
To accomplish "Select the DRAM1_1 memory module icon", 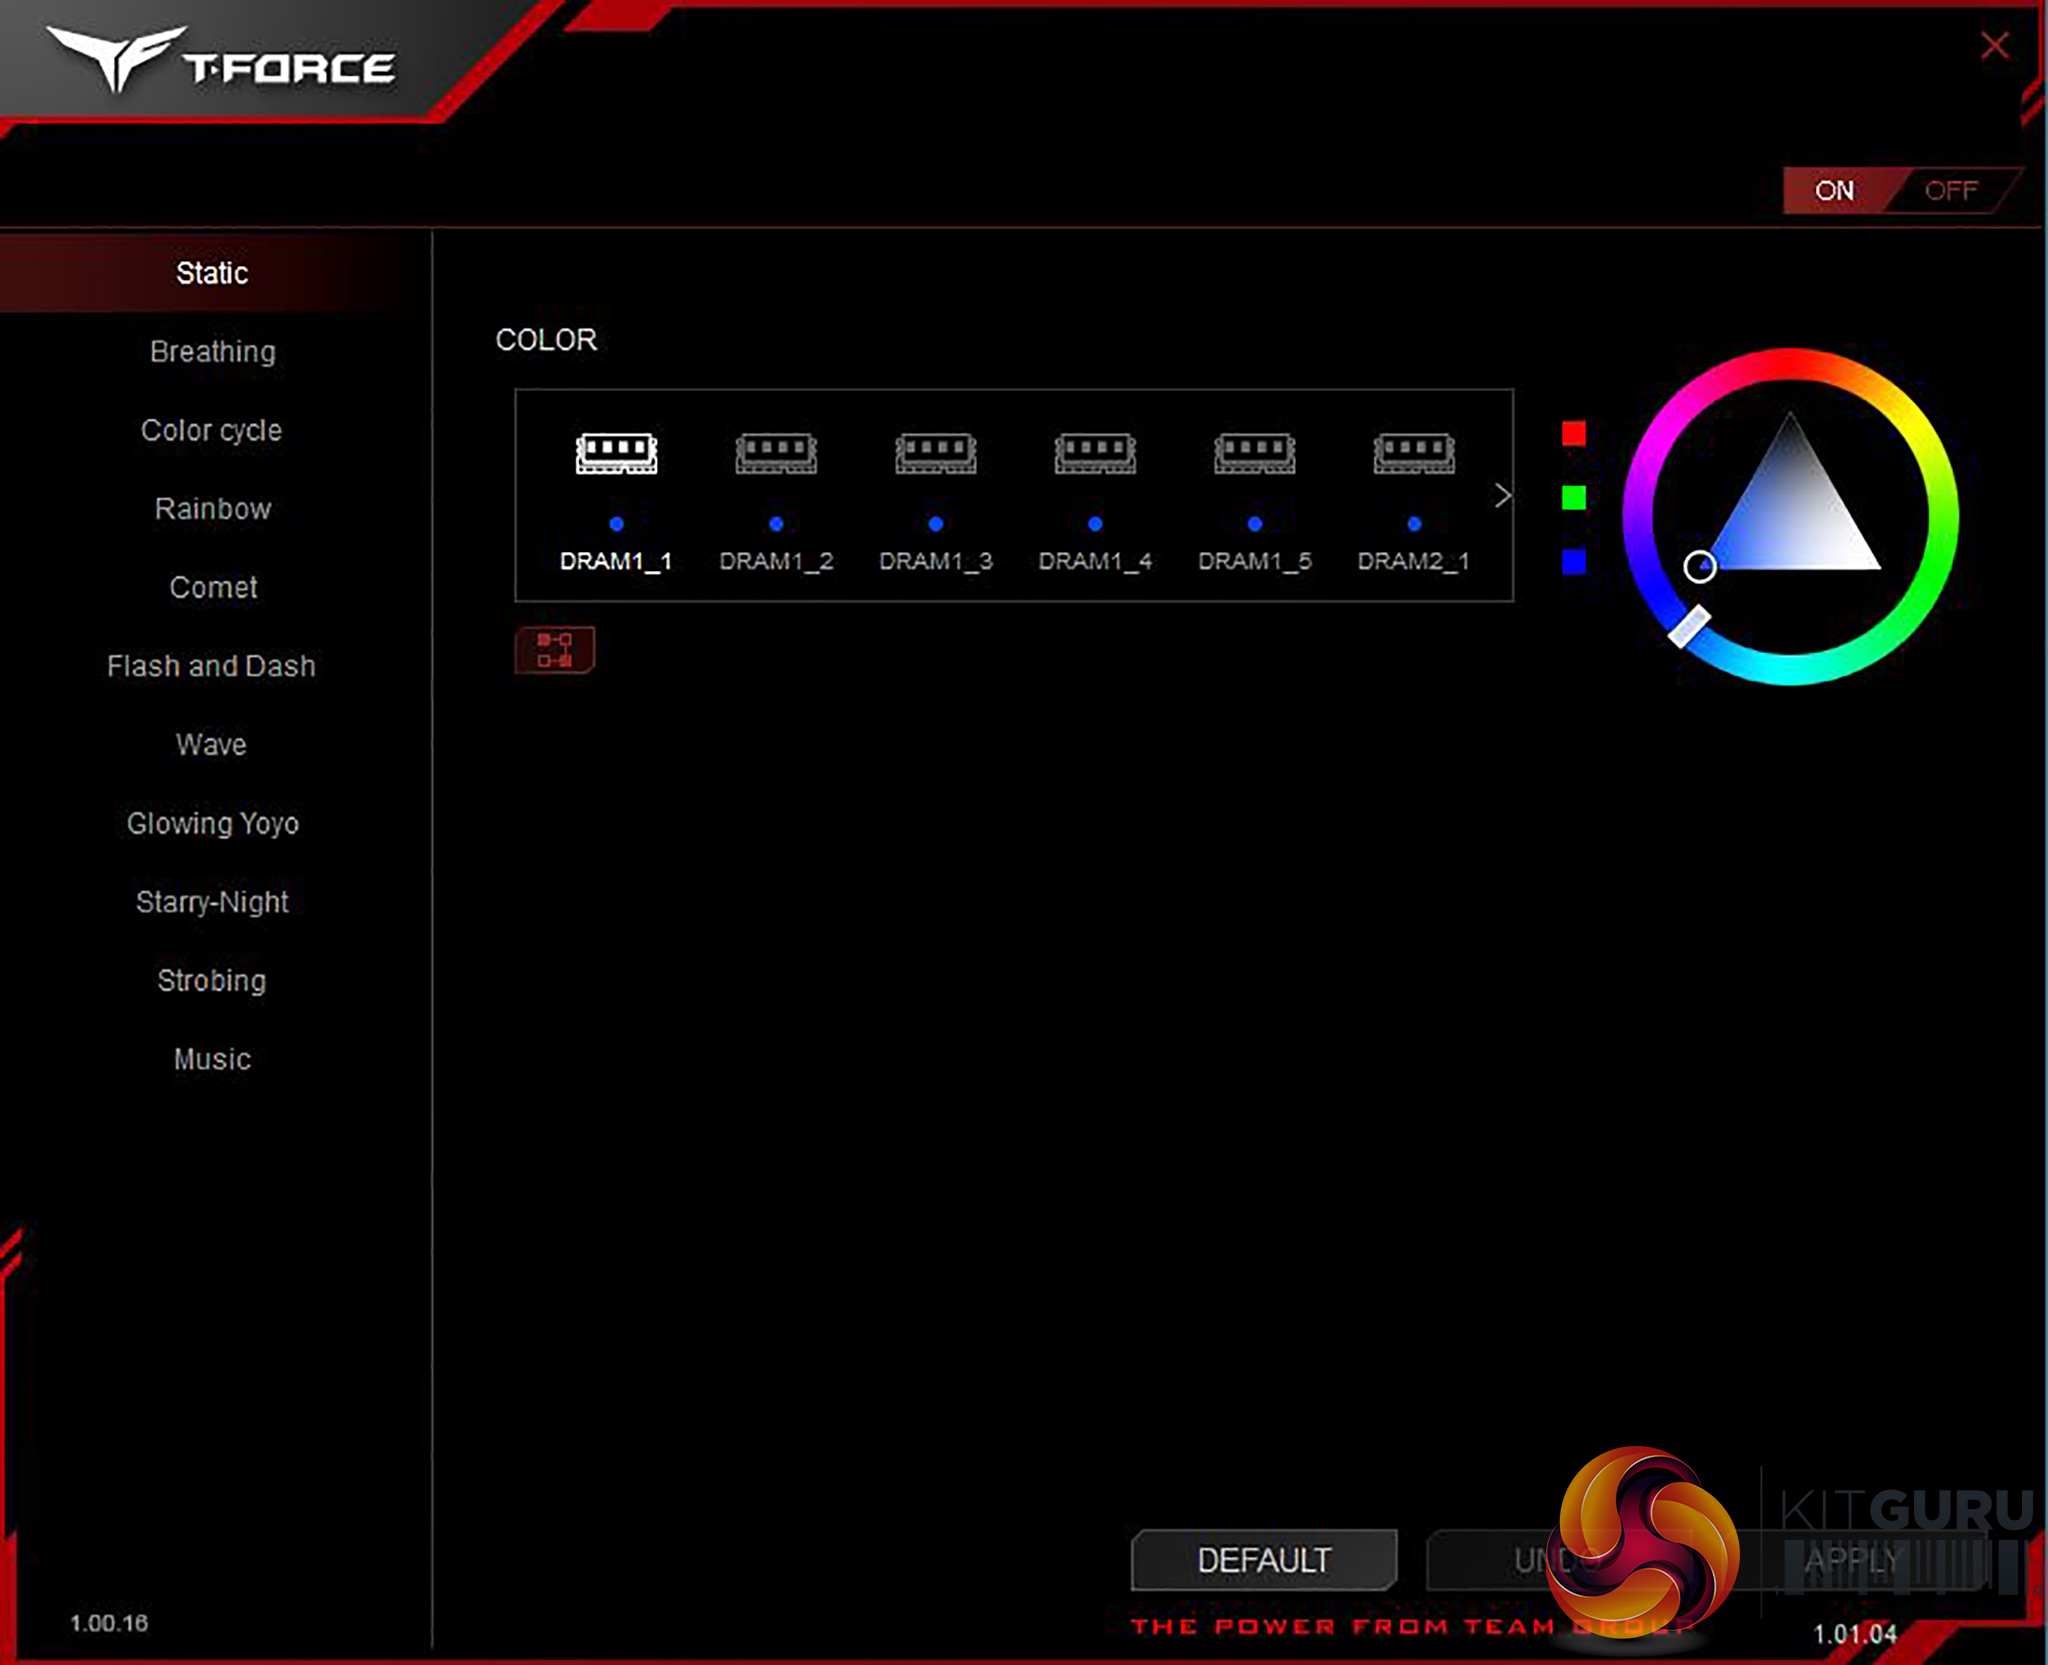I will [x=616, y=453].
